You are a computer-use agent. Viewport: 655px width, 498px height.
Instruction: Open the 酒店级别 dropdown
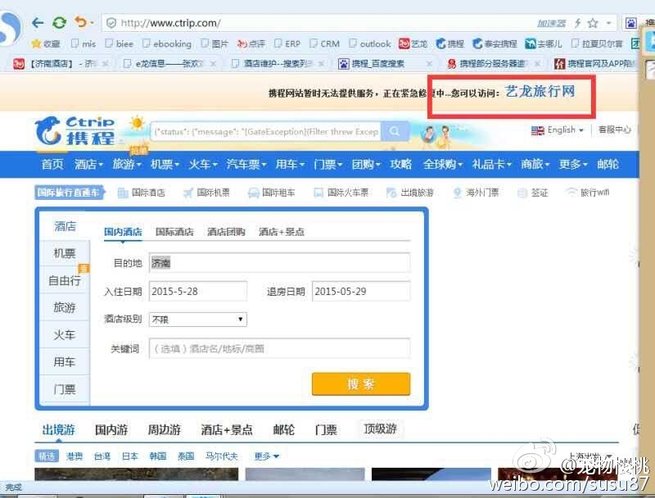(197, 319)
